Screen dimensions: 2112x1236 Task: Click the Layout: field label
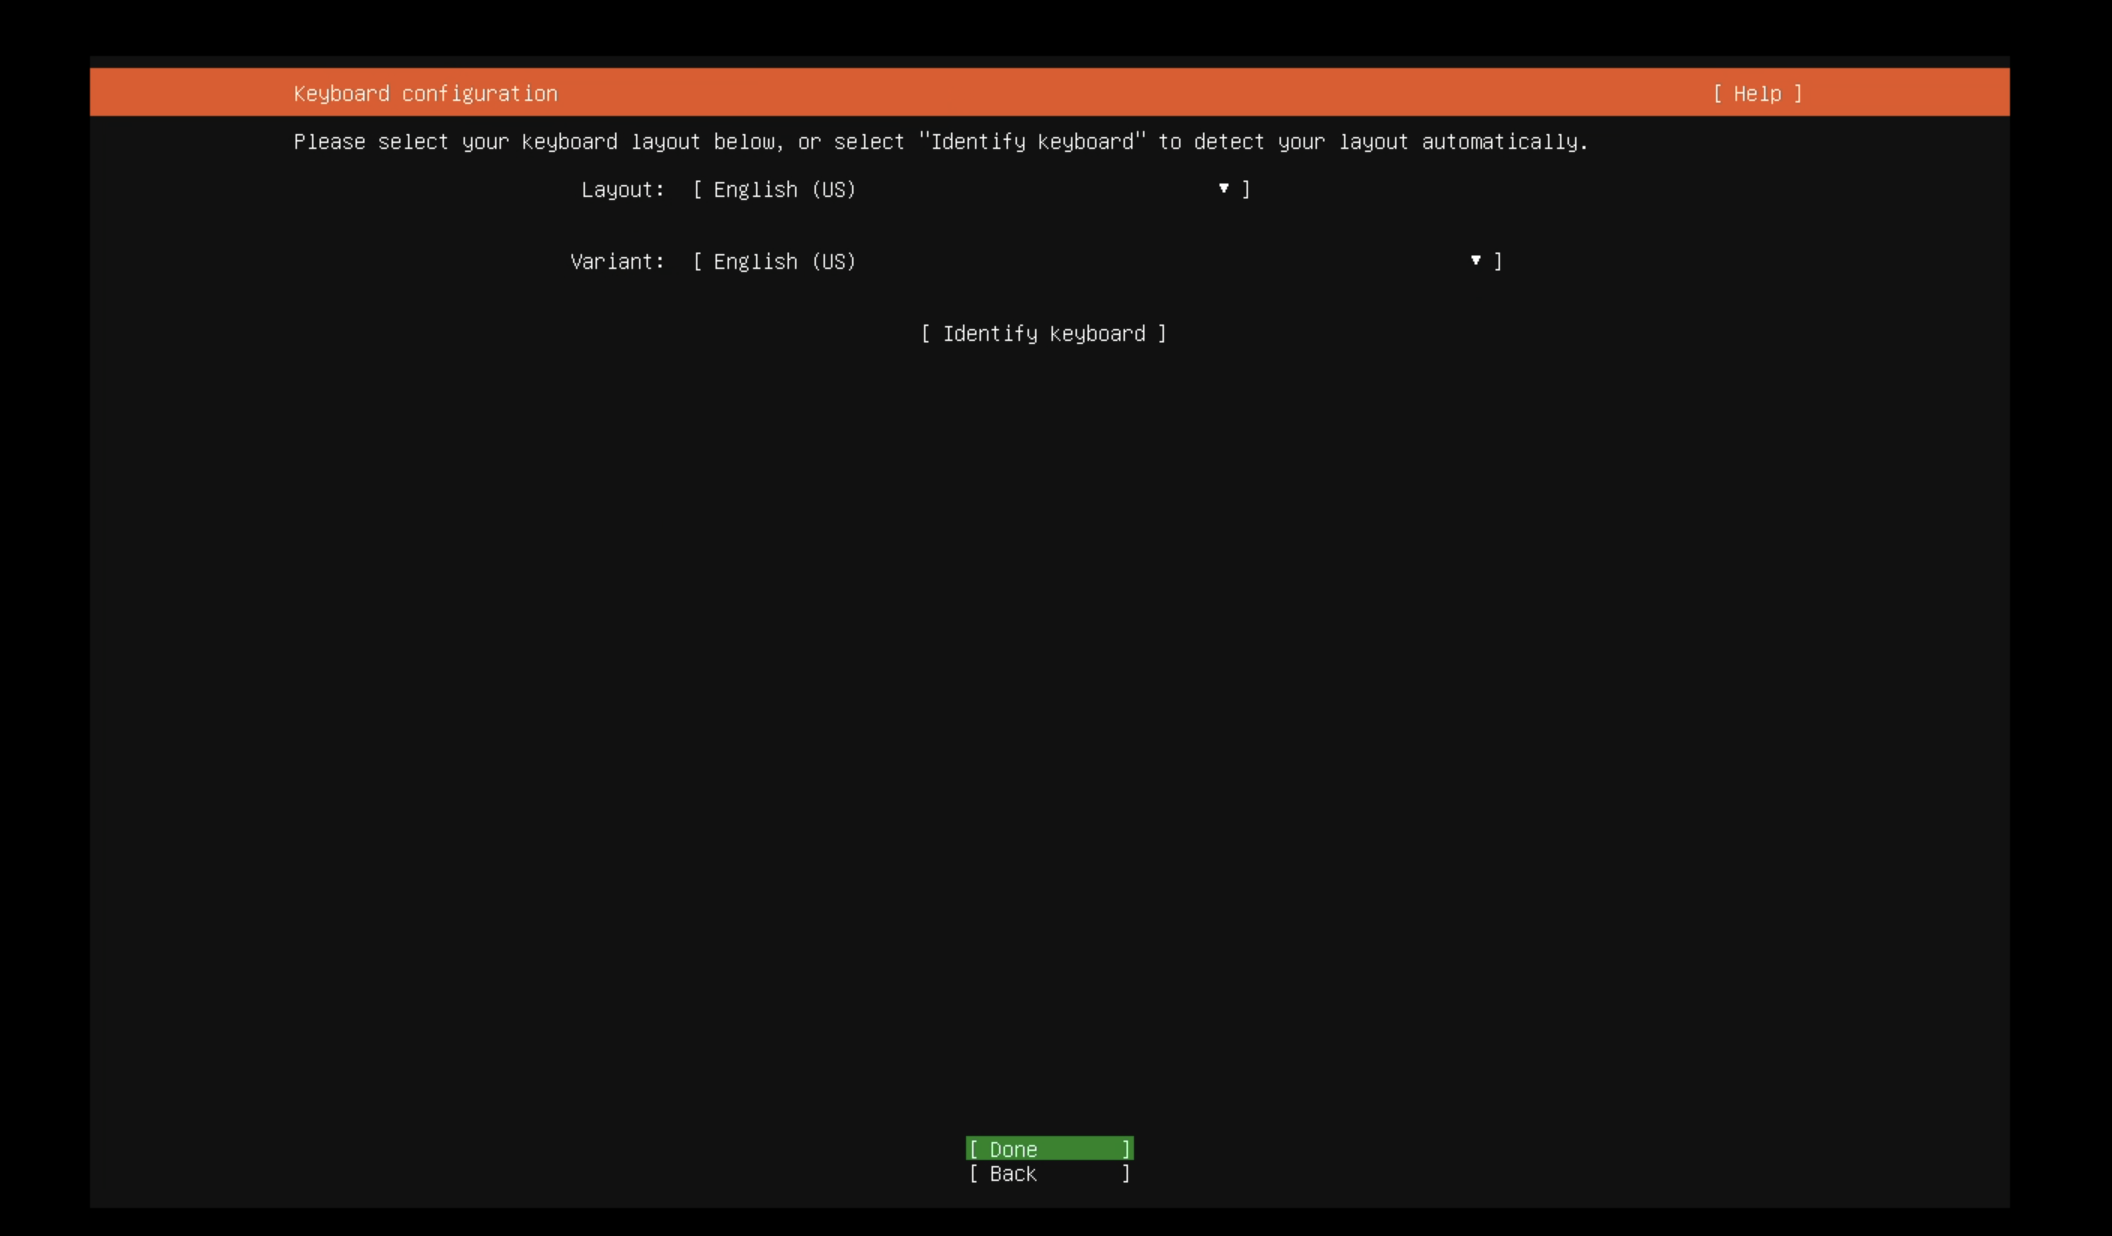[x=623, y=189]
